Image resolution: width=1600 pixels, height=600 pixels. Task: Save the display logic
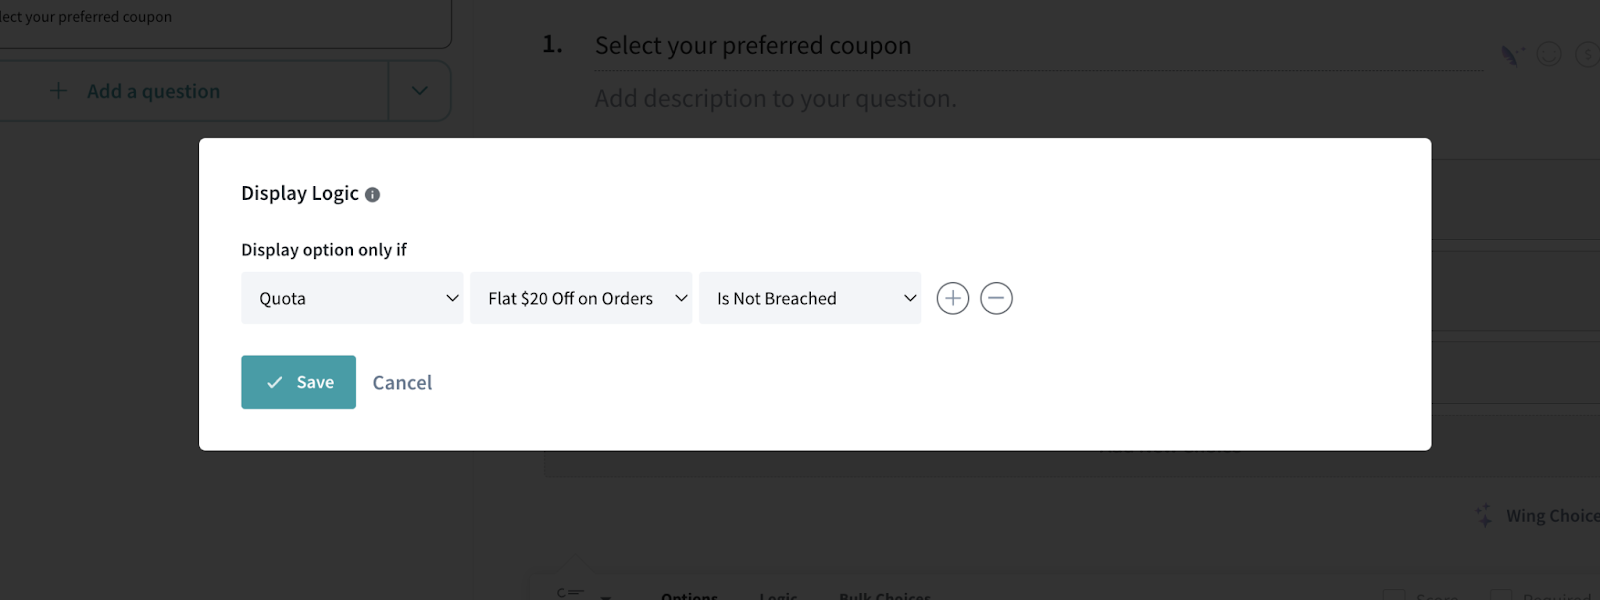coord(298,382)
